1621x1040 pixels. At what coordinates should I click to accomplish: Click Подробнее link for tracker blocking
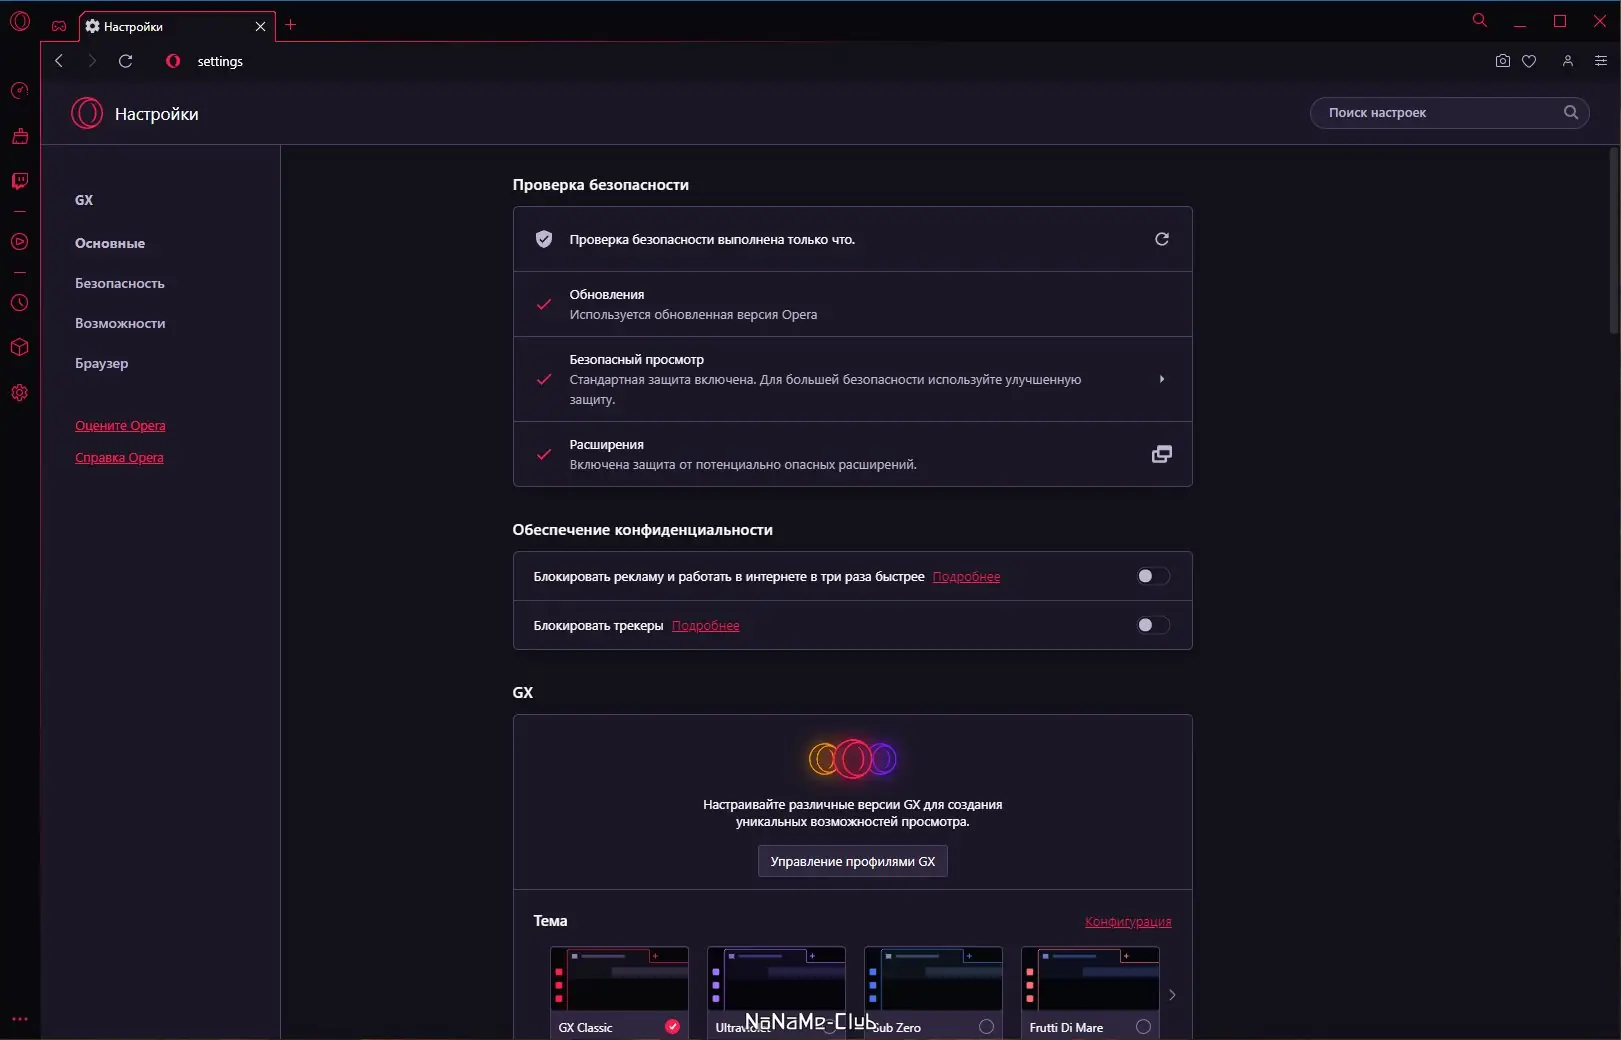(706, 625)
